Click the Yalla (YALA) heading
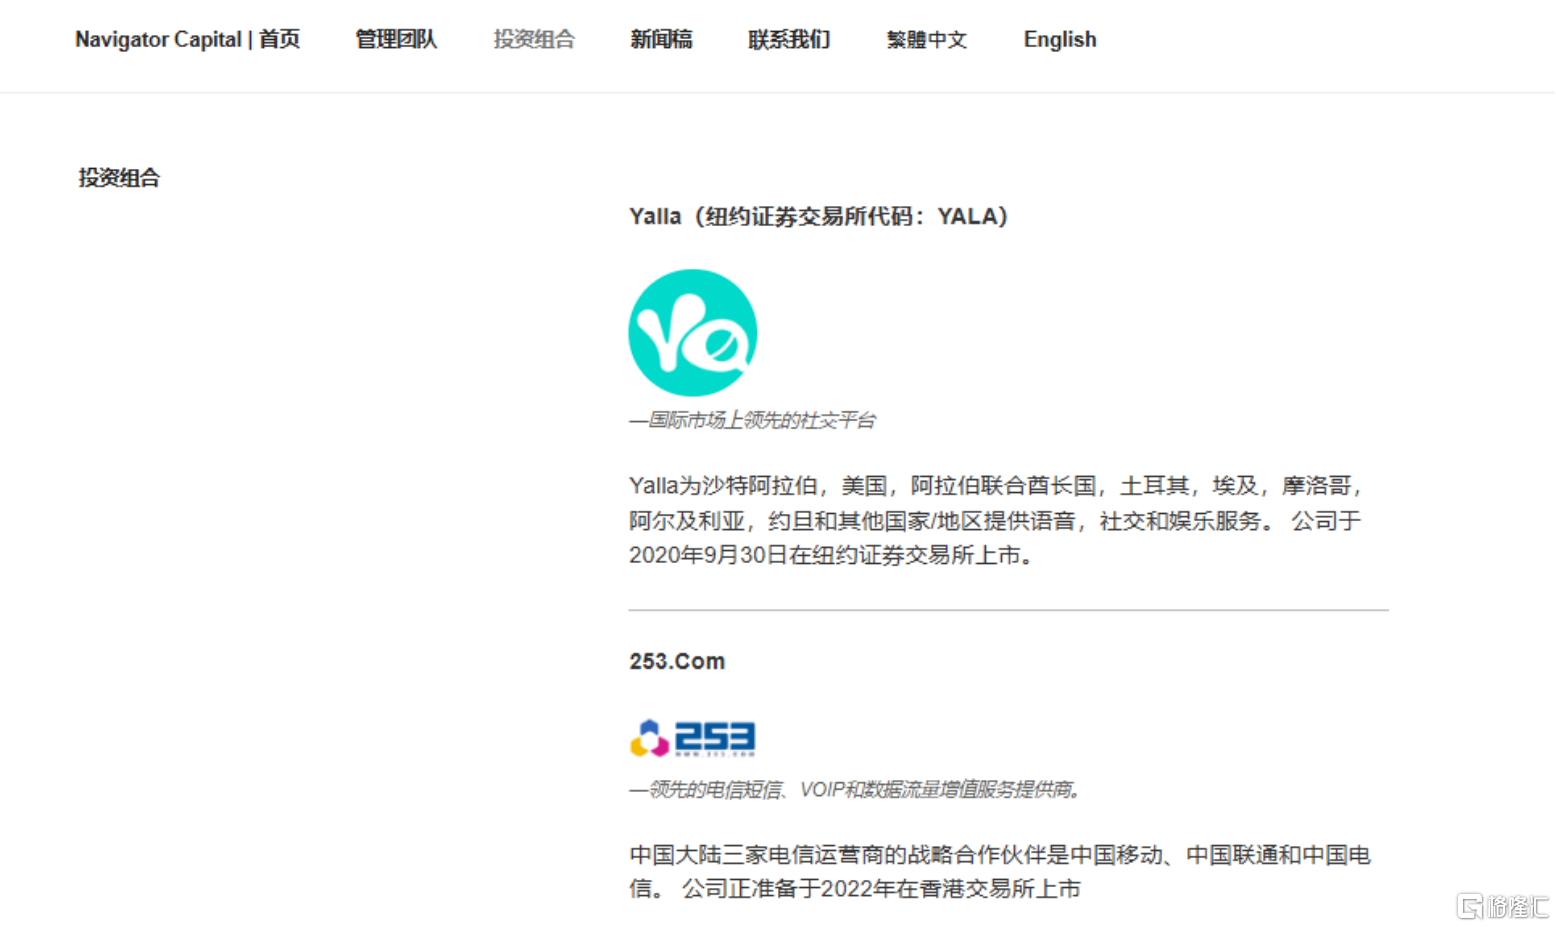This screenshot has width=1556, height=927. (817, 216)
